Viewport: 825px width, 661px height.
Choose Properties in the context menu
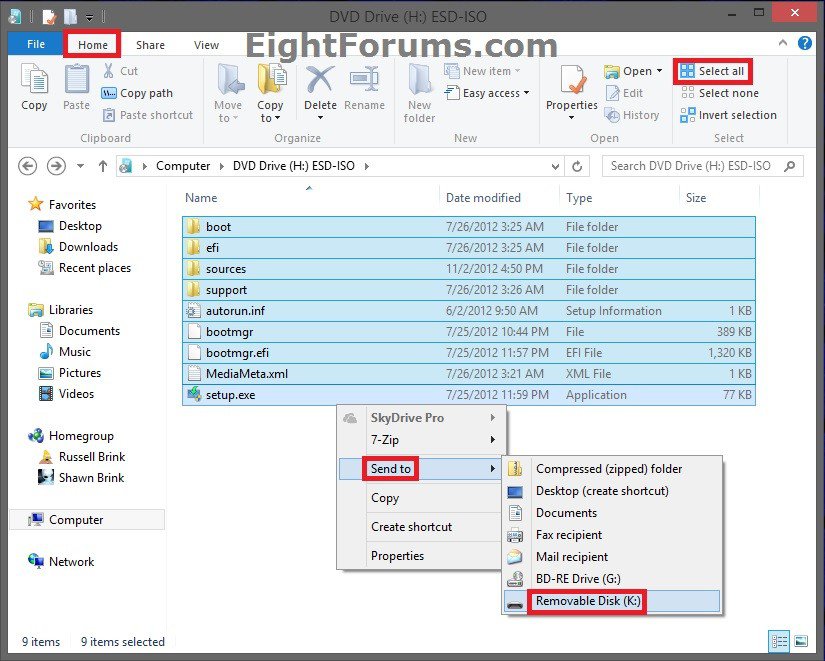point(421,556)
